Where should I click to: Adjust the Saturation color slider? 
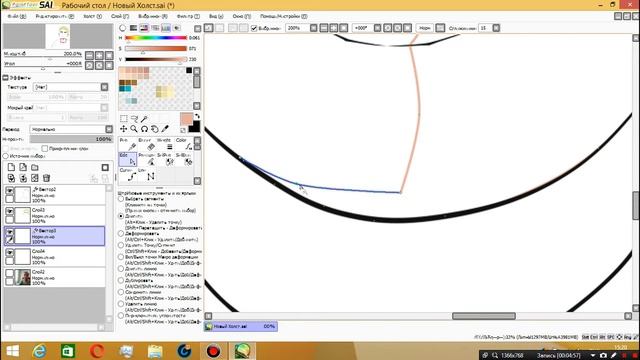coord(156,49)
